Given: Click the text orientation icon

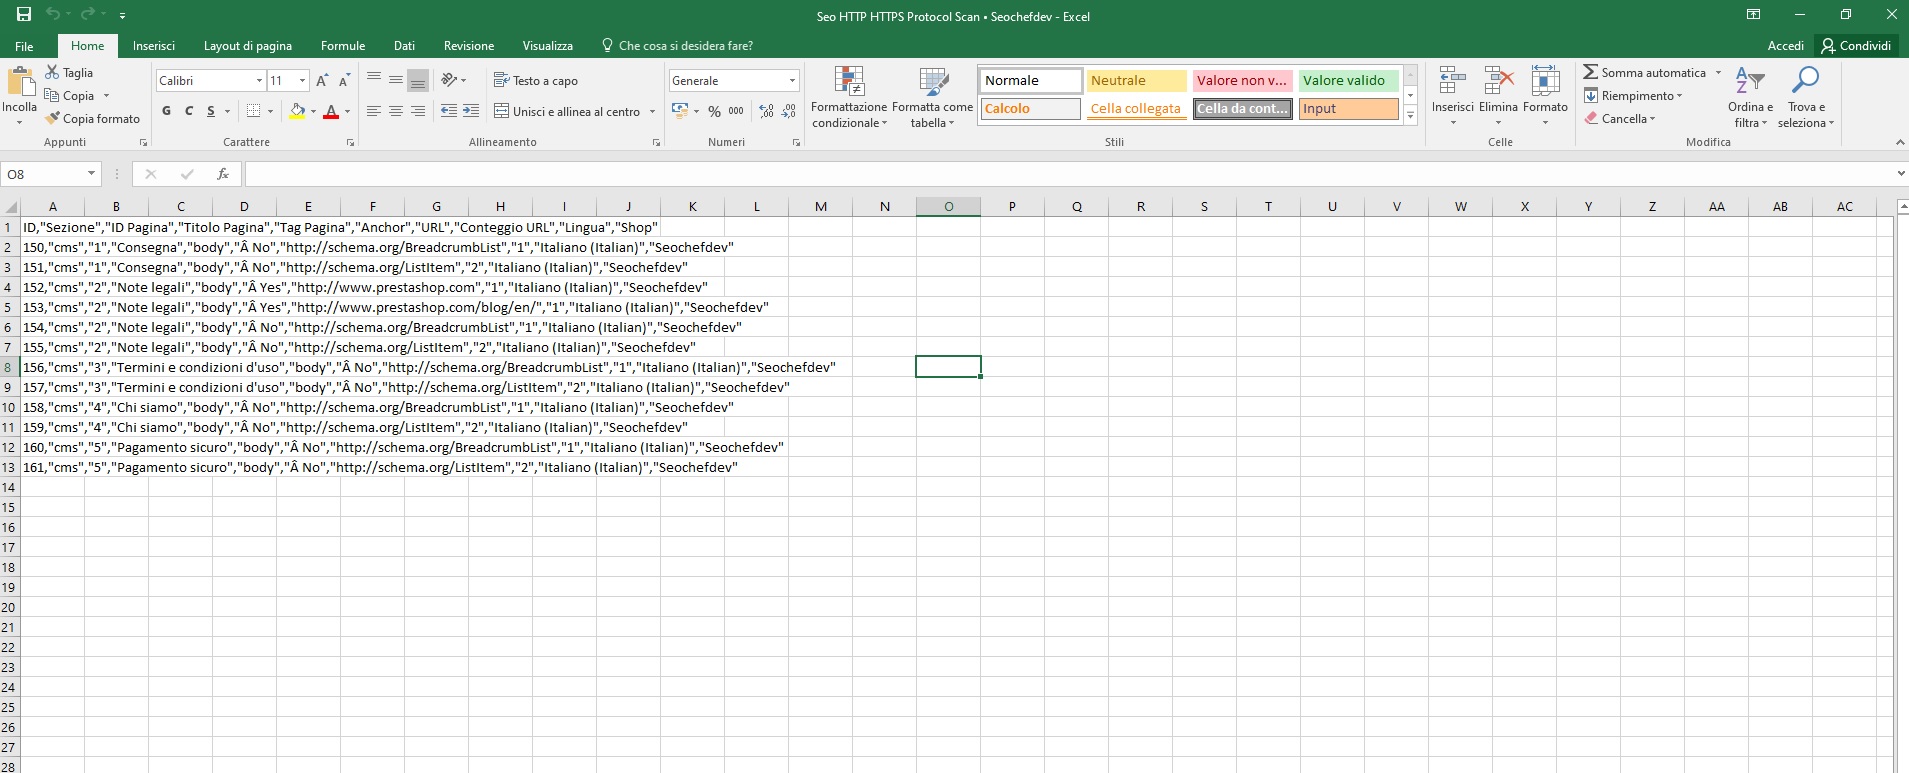Looking at the screenshot, I should 449,80.
